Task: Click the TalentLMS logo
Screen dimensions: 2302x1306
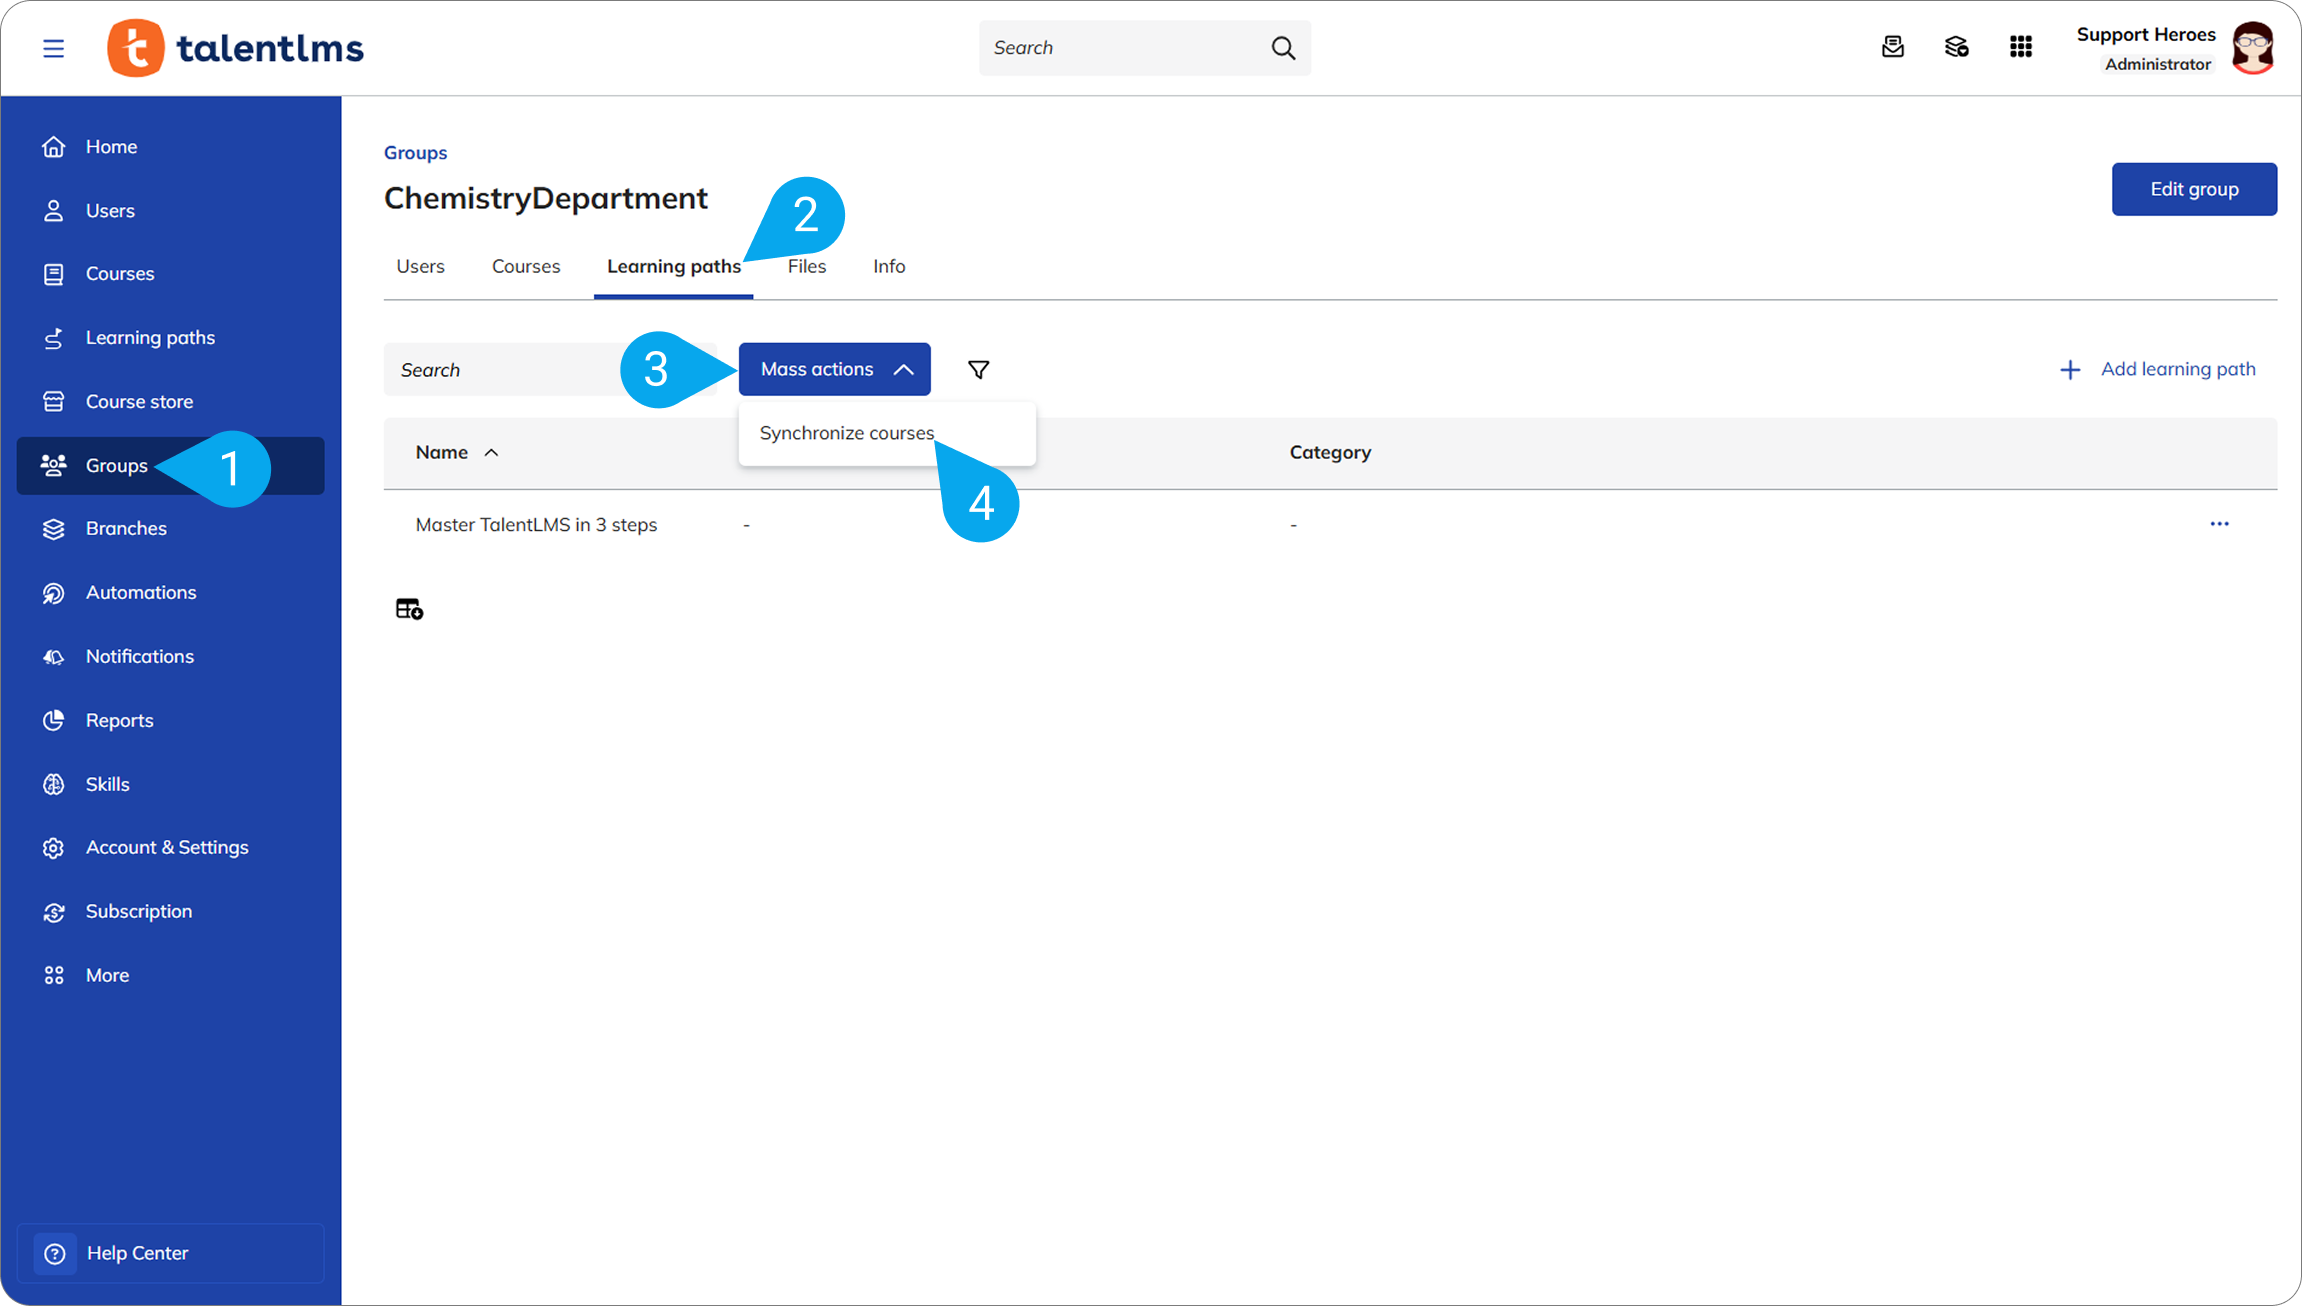Action: 236,48
